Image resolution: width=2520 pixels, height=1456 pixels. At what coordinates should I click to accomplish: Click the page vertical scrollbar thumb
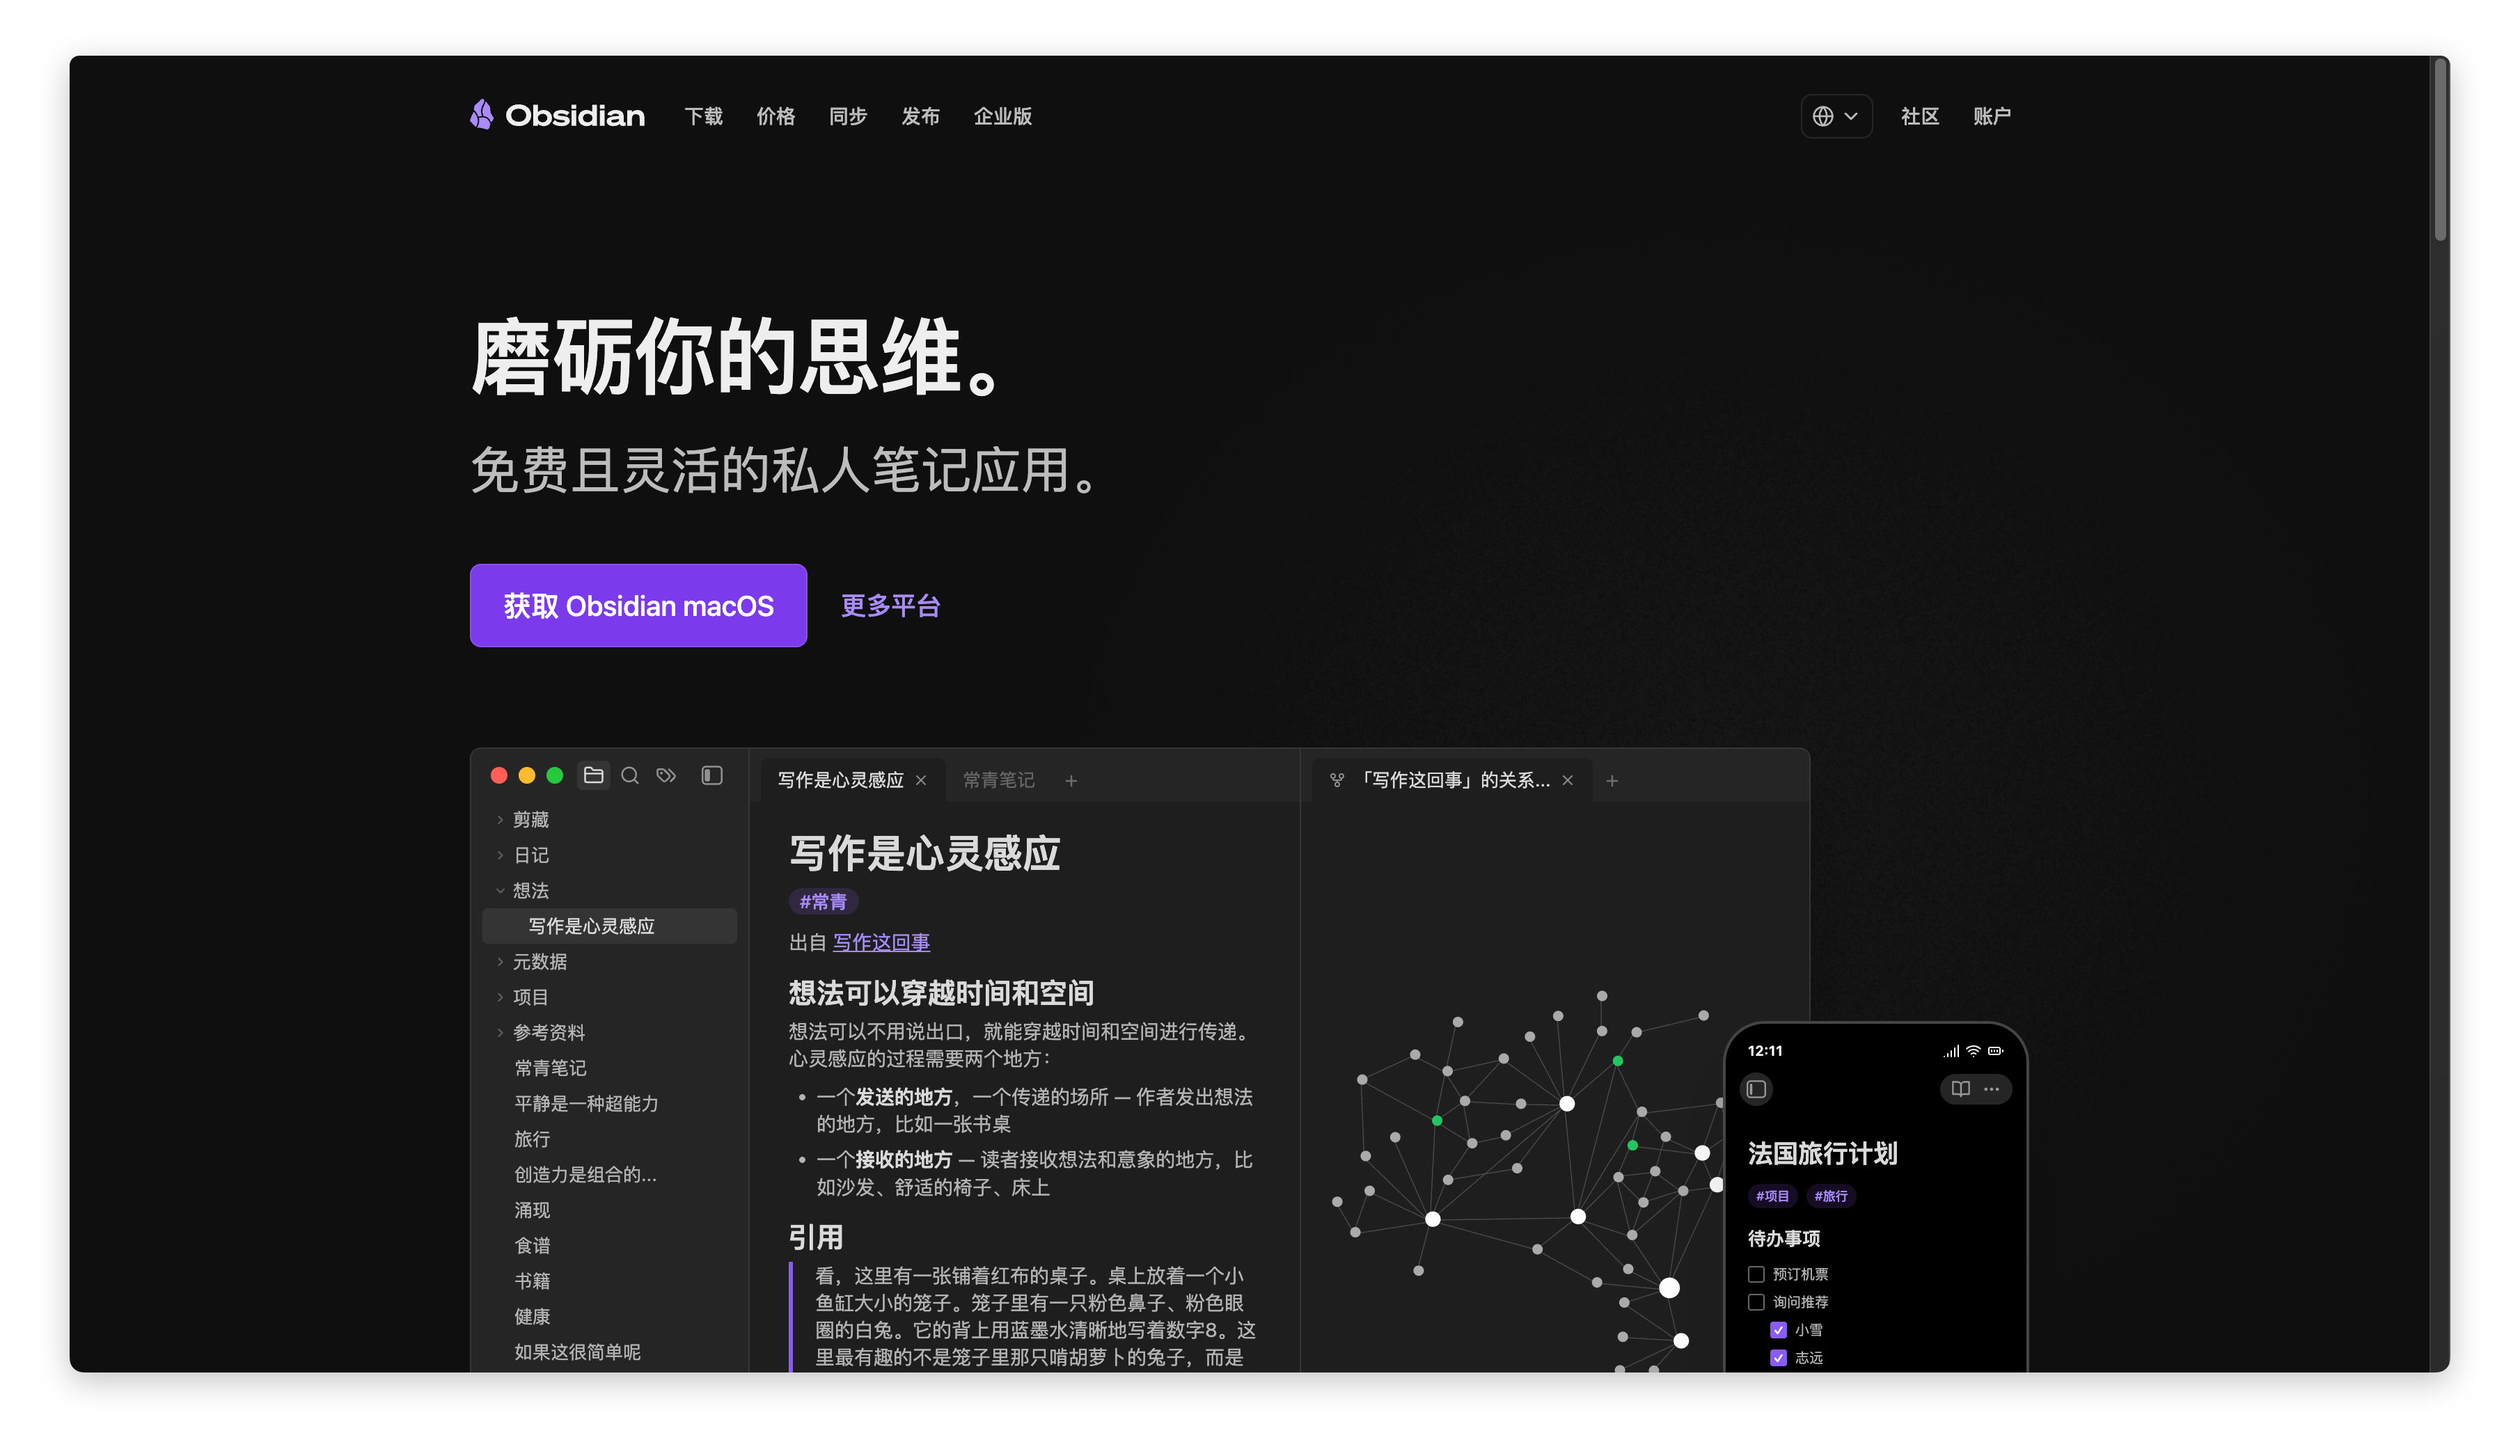click(x=2440, y=150)
